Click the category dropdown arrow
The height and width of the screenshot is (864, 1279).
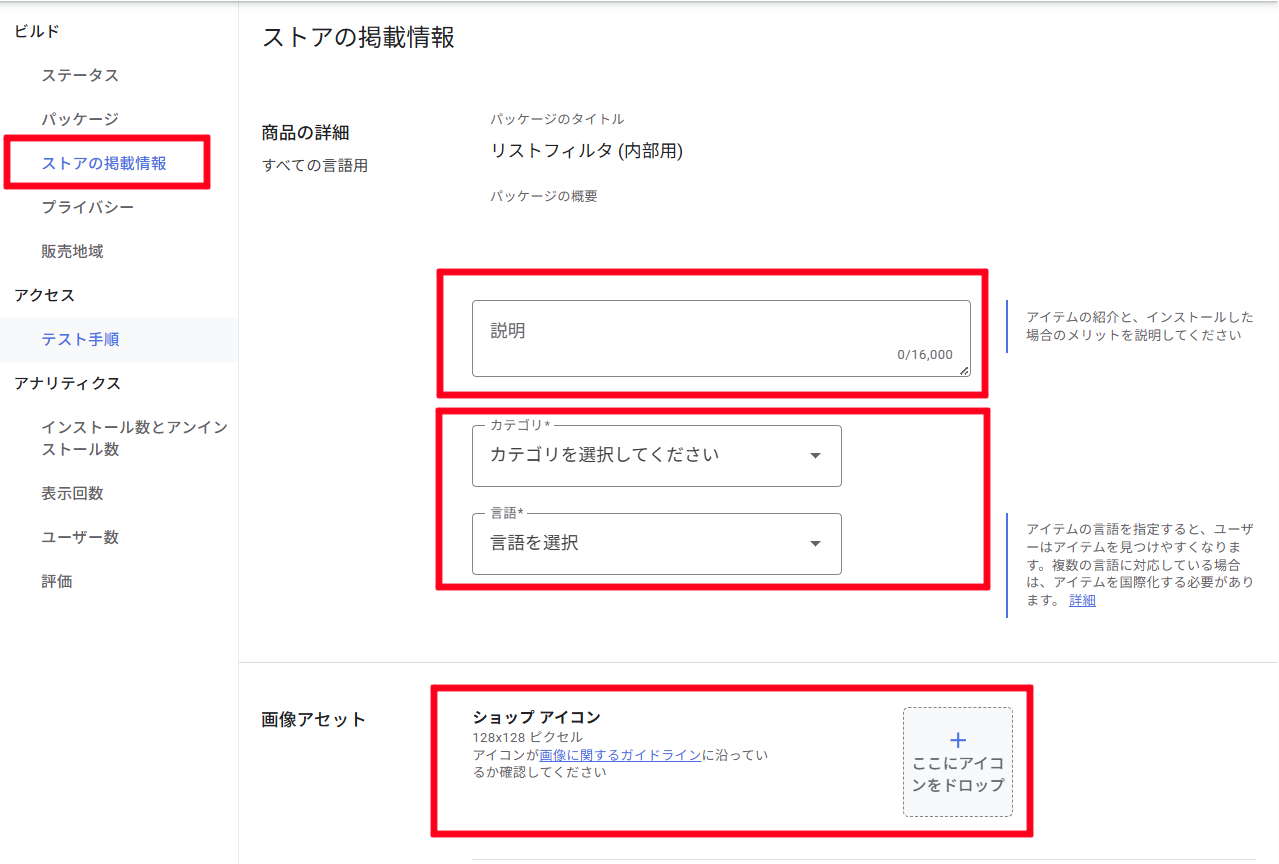815,456
